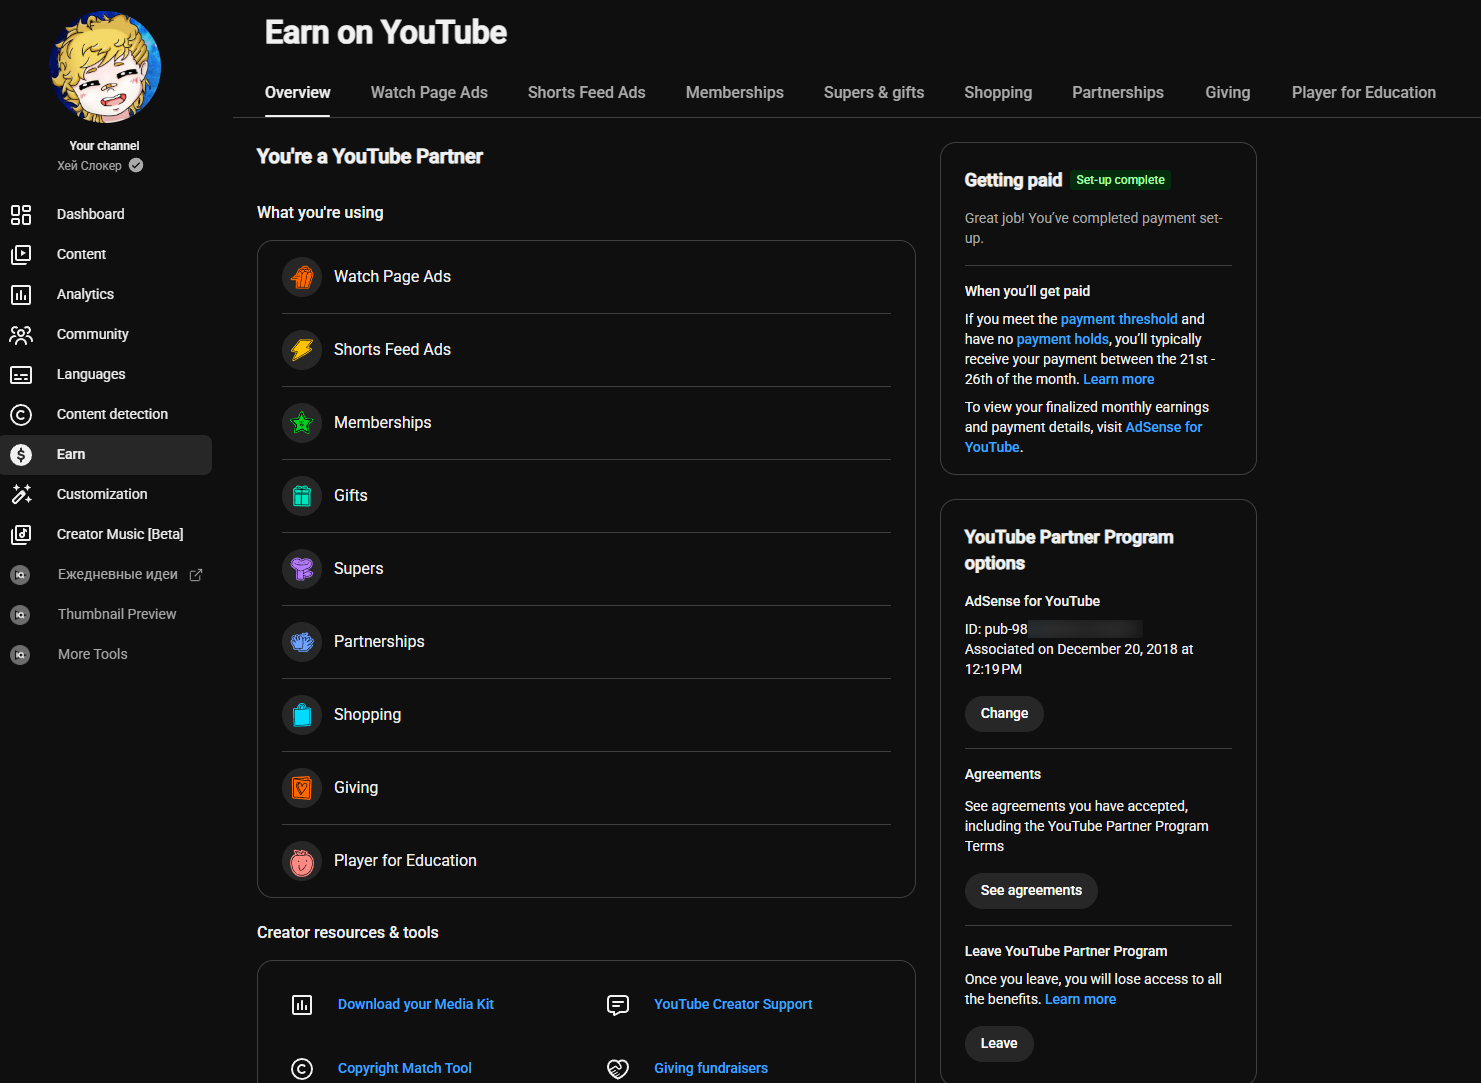Go to the Partnerships tab
This screenshot has width=1481, height=1083.
click(1118, 93)
